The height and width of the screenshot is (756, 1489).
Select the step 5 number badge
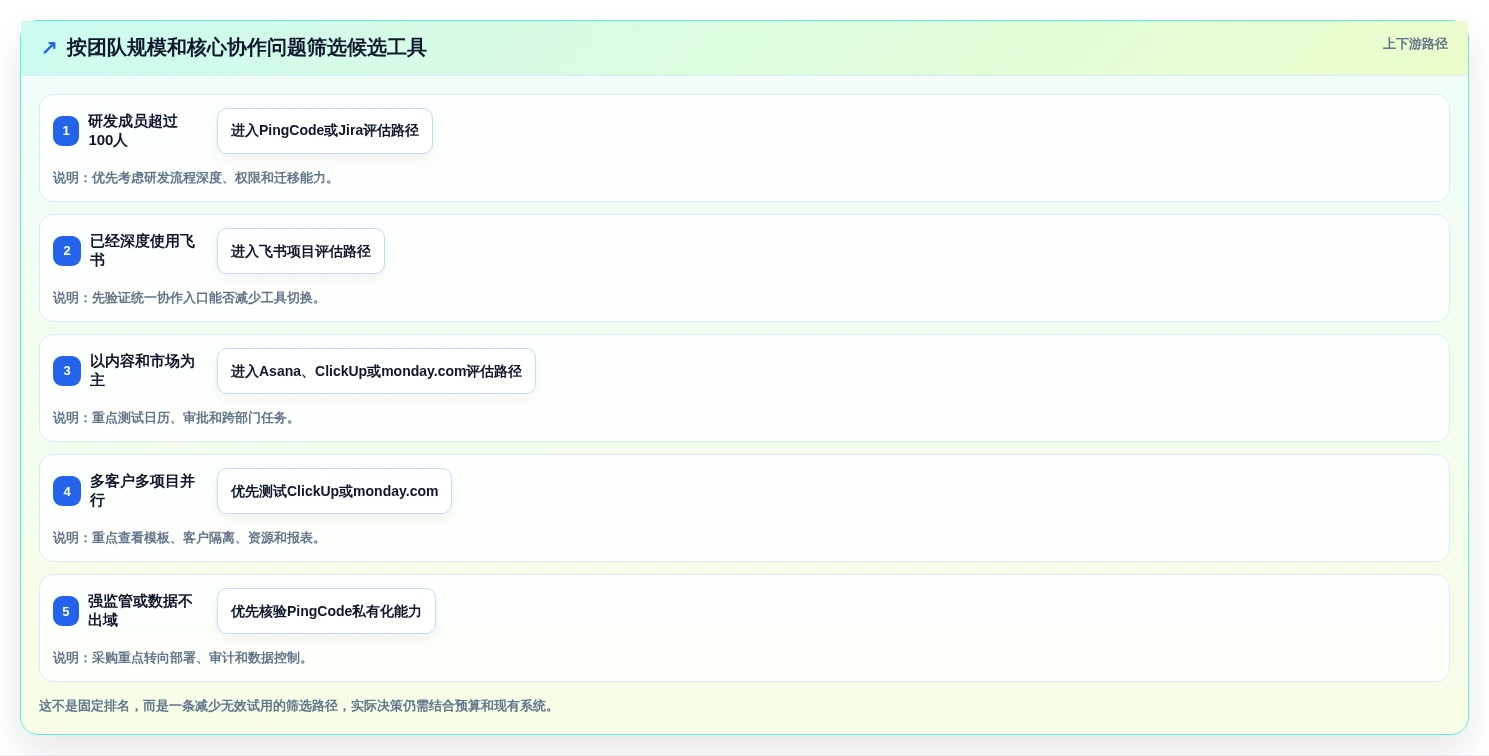click(66, 611)
